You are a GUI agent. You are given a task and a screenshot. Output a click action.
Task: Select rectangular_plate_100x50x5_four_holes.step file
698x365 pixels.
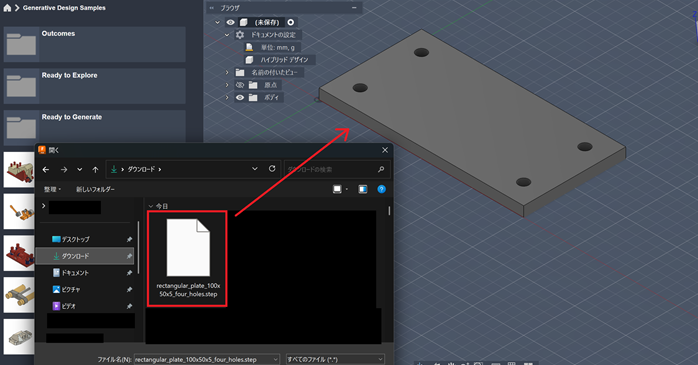pos(187,259)
